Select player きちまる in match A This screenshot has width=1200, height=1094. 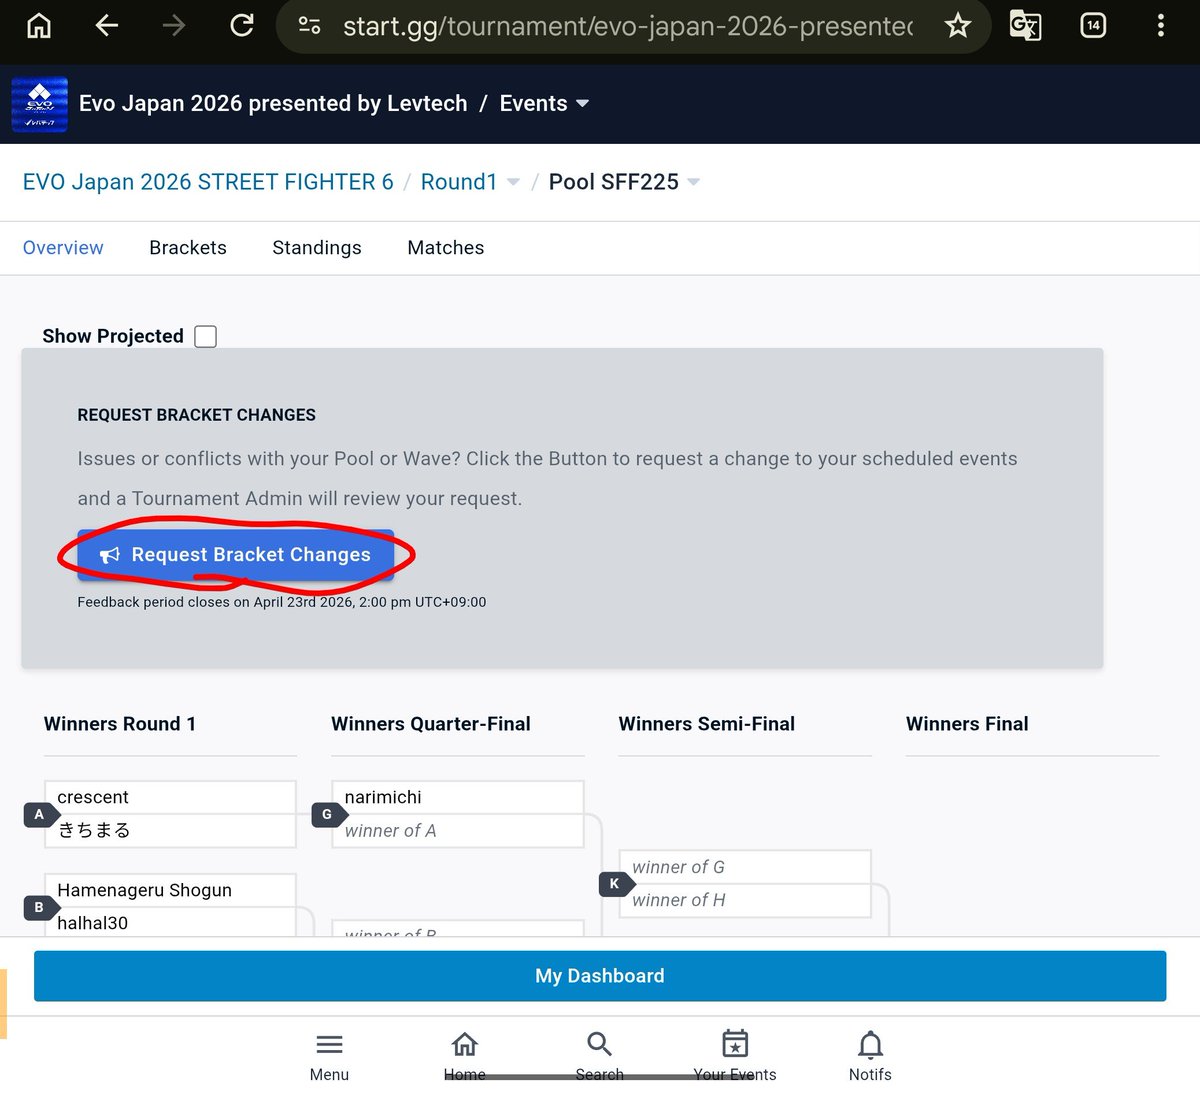pos(170,830)
